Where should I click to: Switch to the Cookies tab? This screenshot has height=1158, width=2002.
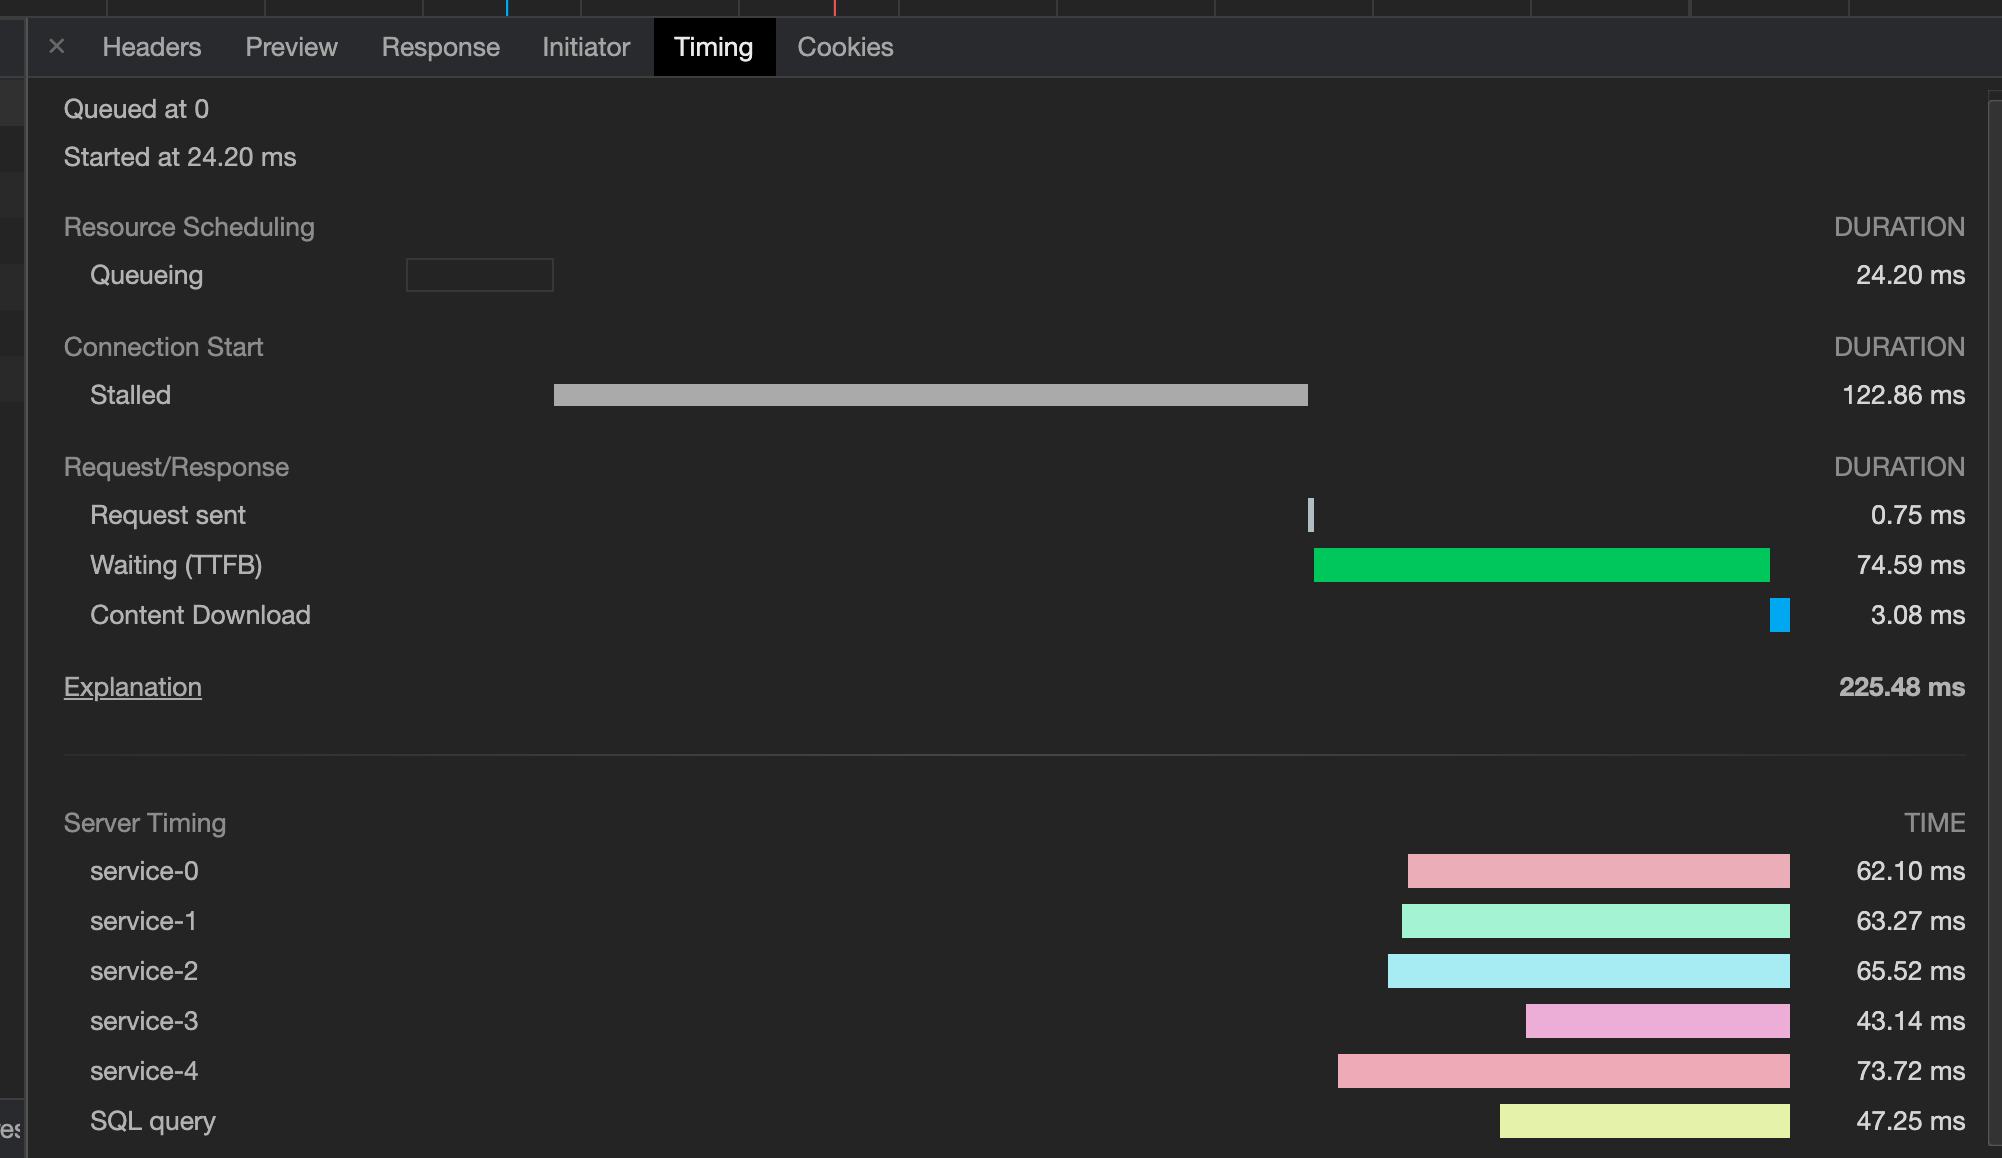click(x=844, y=46)
